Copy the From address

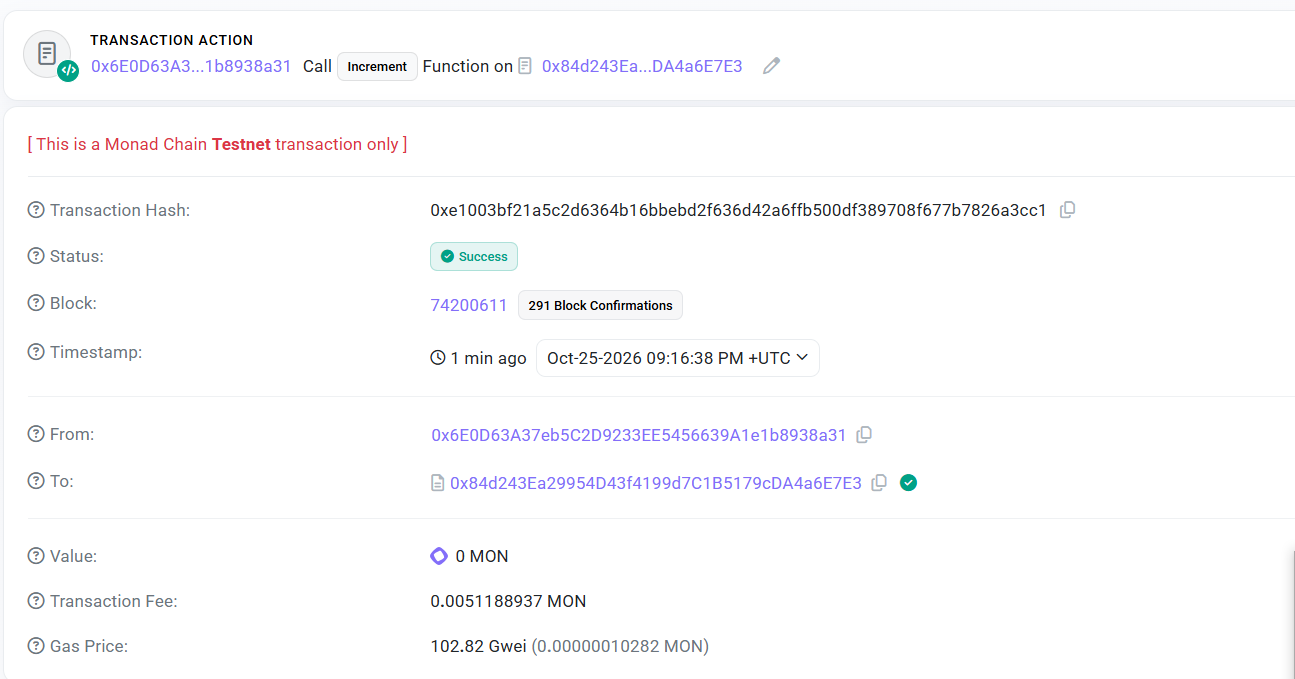click(x=865, y=435)
